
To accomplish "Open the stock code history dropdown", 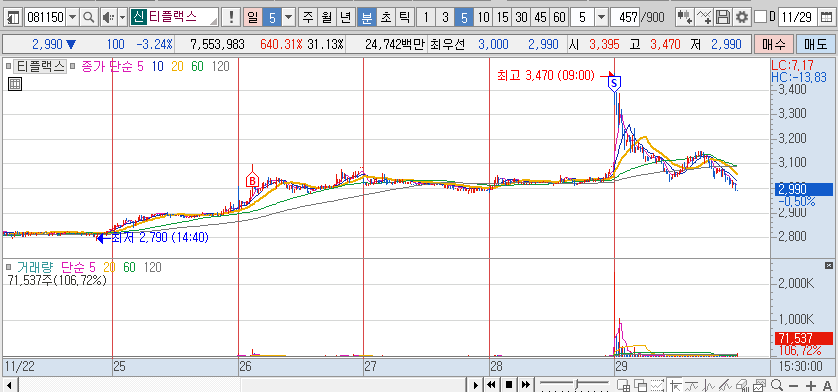I will point(72,18).
